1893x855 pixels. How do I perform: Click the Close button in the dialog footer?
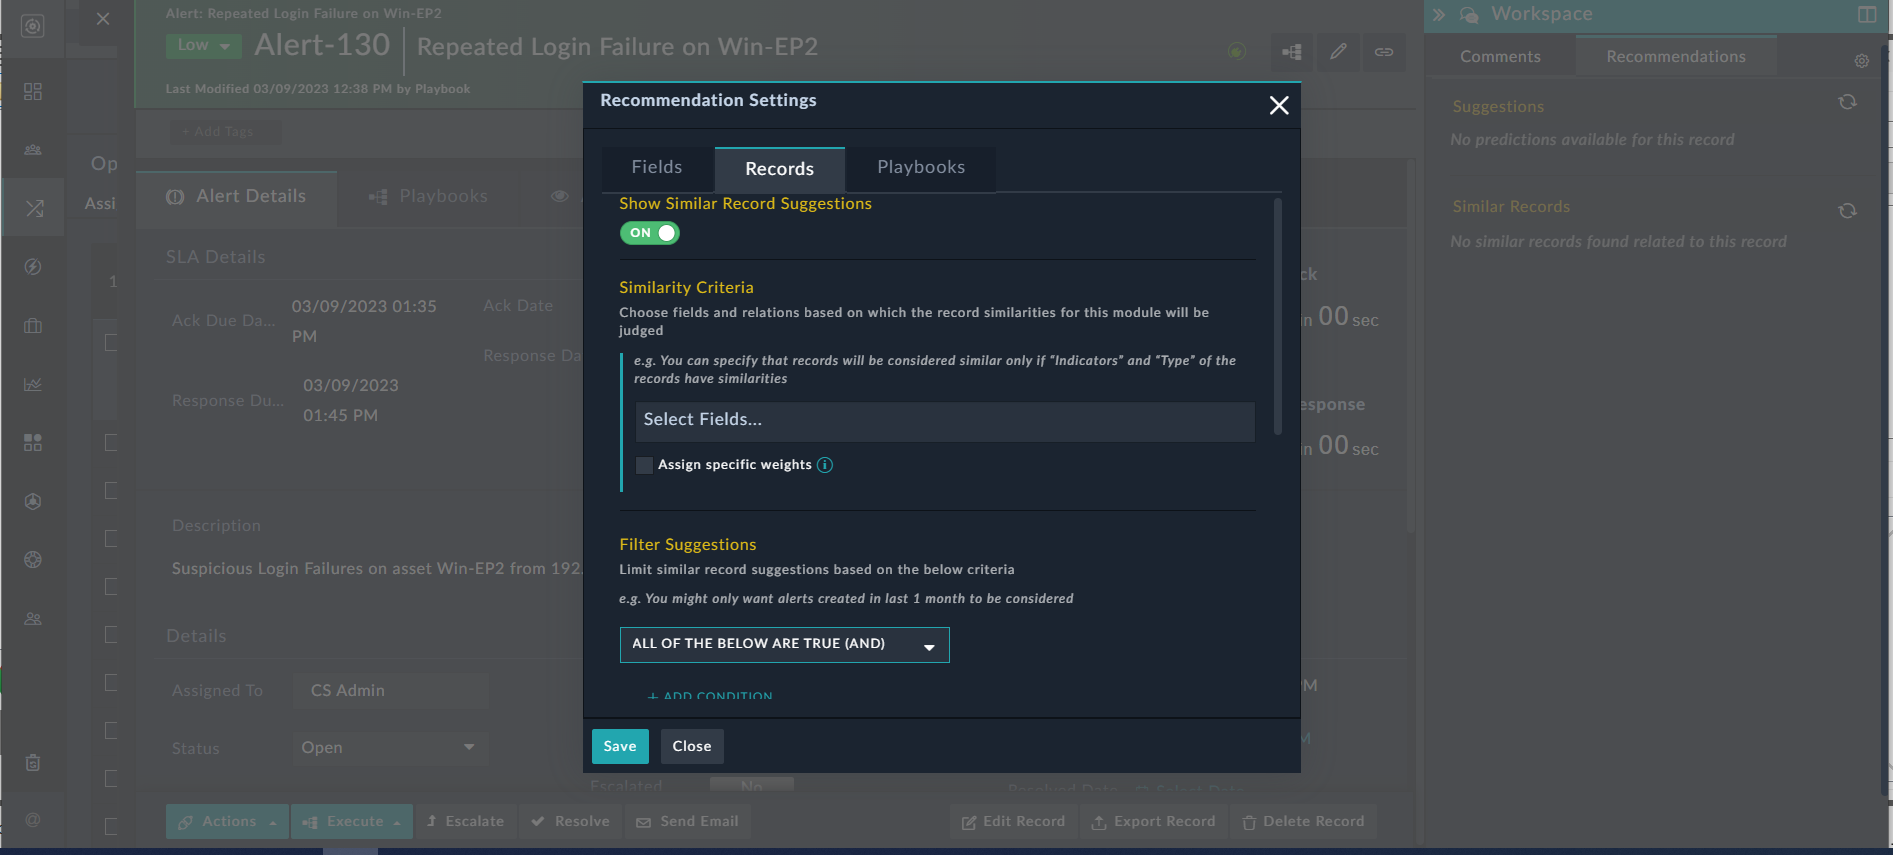point(692,747)
